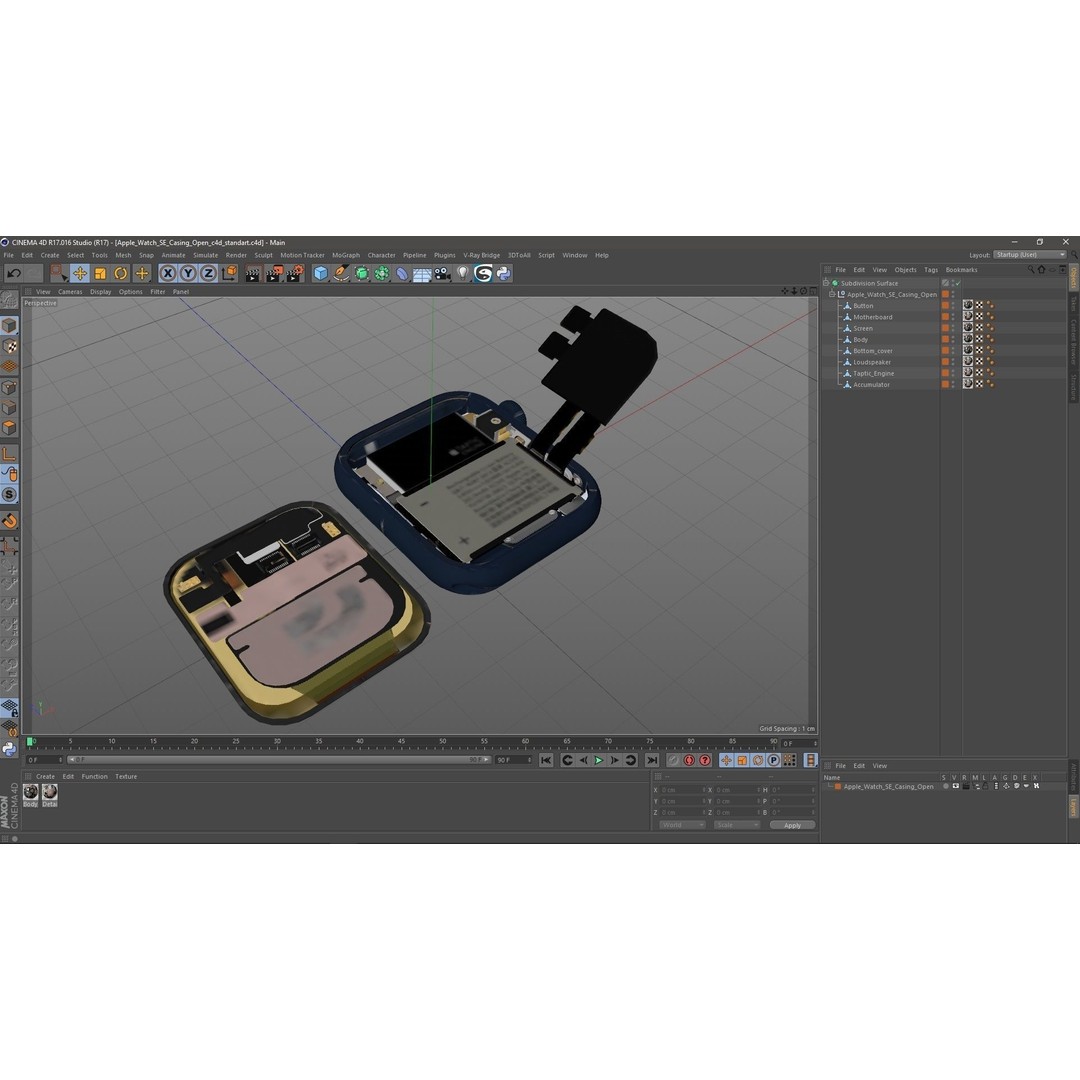1080x1080 pixels.
Task: Switch to Model mode in left palette
Action: pos(9,326)
